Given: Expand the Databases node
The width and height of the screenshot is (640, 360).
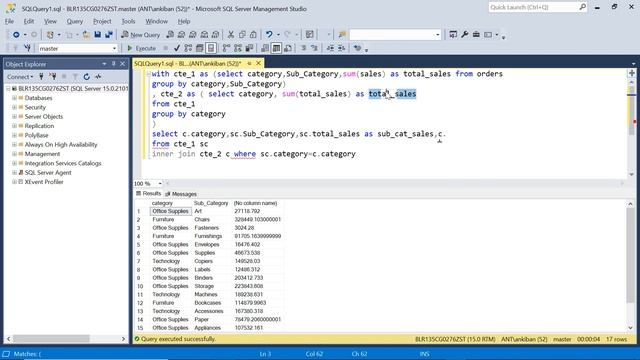Looking at the screenshot, I should (14, 98).
